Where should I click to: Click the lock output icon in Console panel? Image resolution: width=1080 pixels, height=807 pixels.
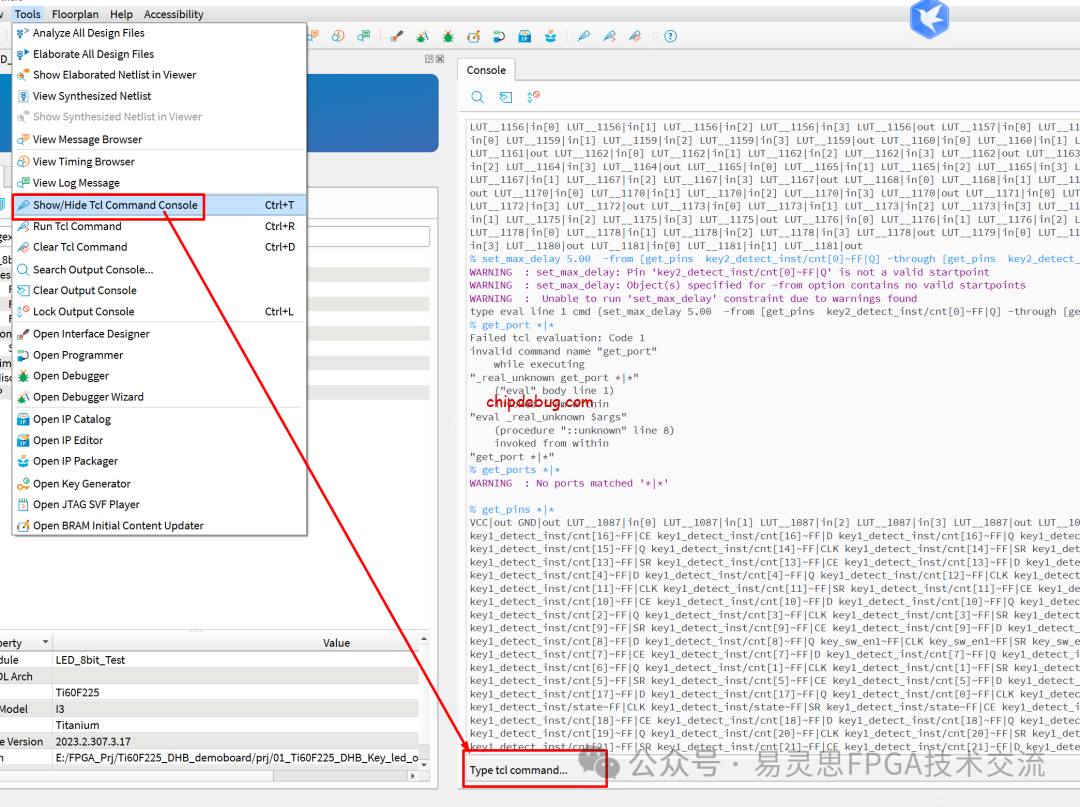click(533, 97)
